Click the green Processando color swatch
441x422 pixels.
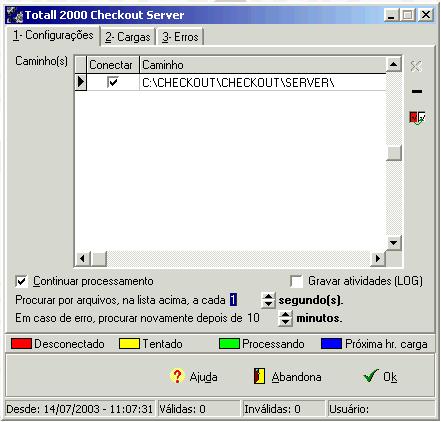[229, 344]
